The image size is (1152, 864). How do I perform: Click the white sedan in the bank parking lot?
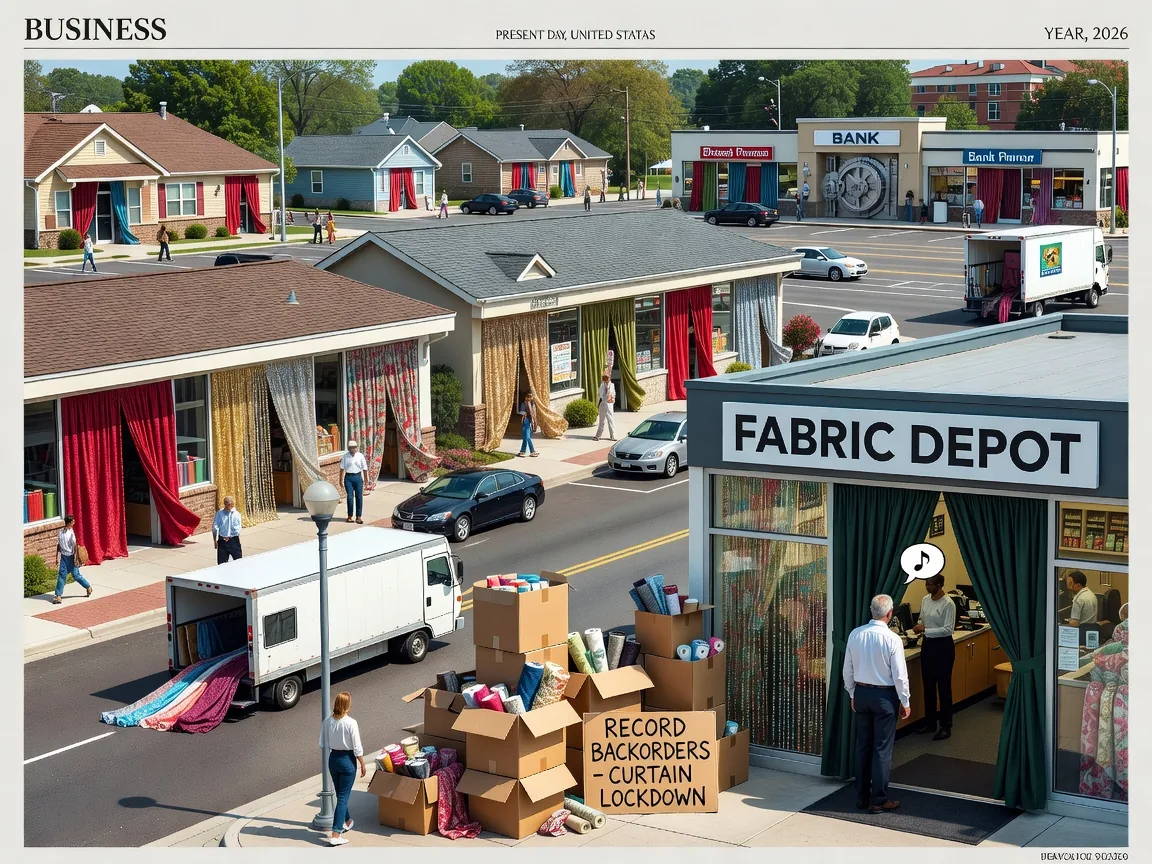(x=828, y=263)
